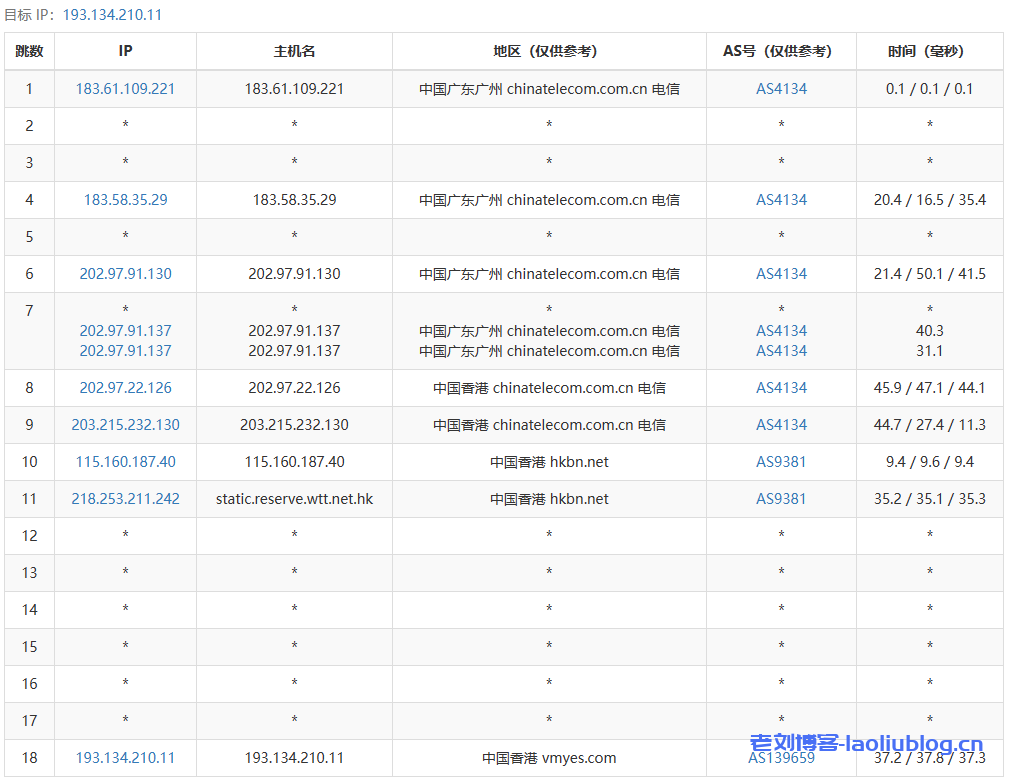Click the 时间（毫秒） column header
1009x781 pixels.
coord(929,51)
